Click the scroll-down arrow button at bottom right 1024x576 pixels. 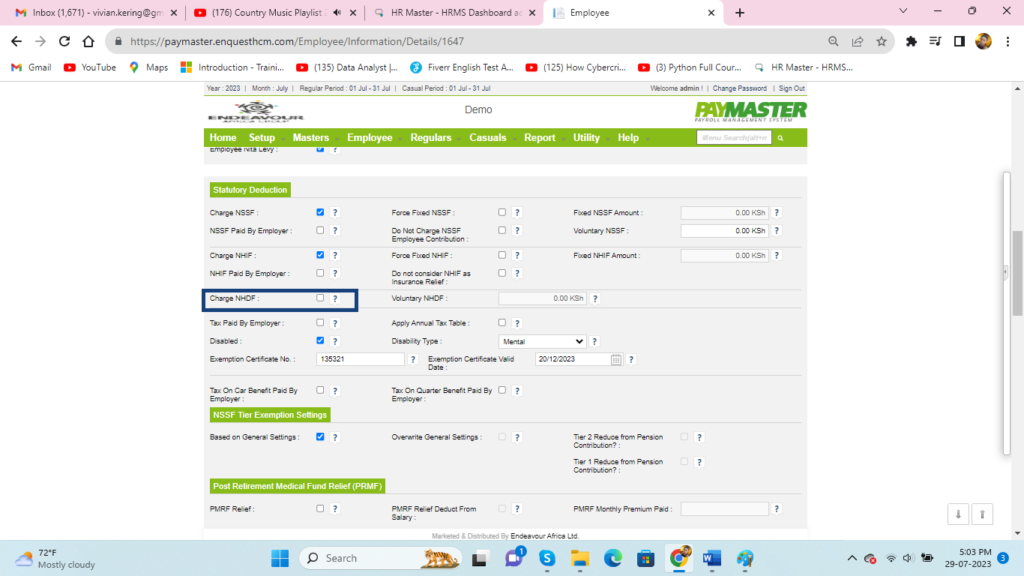pyautogui.click(x=957, y=513)
